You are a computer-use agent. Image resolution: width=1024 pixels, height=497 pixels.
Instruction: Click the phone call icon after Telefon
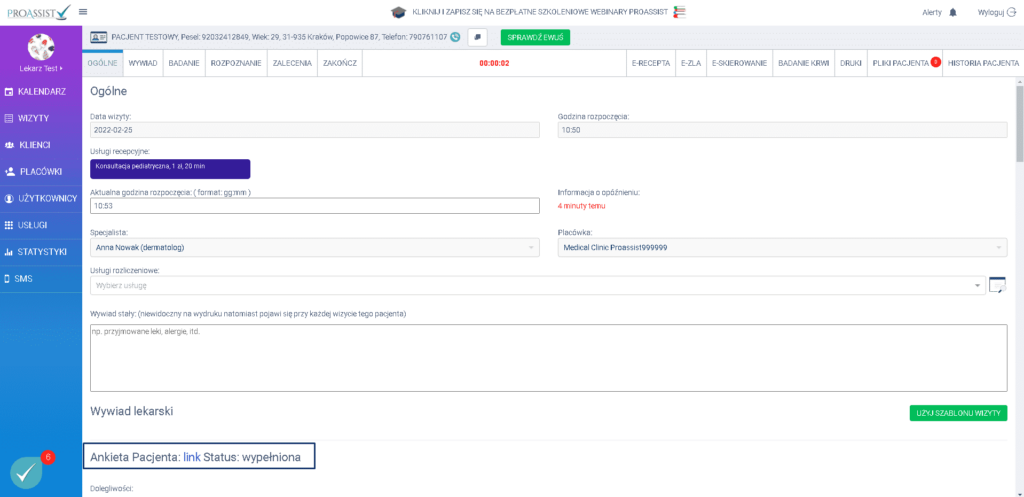[455, 37]
